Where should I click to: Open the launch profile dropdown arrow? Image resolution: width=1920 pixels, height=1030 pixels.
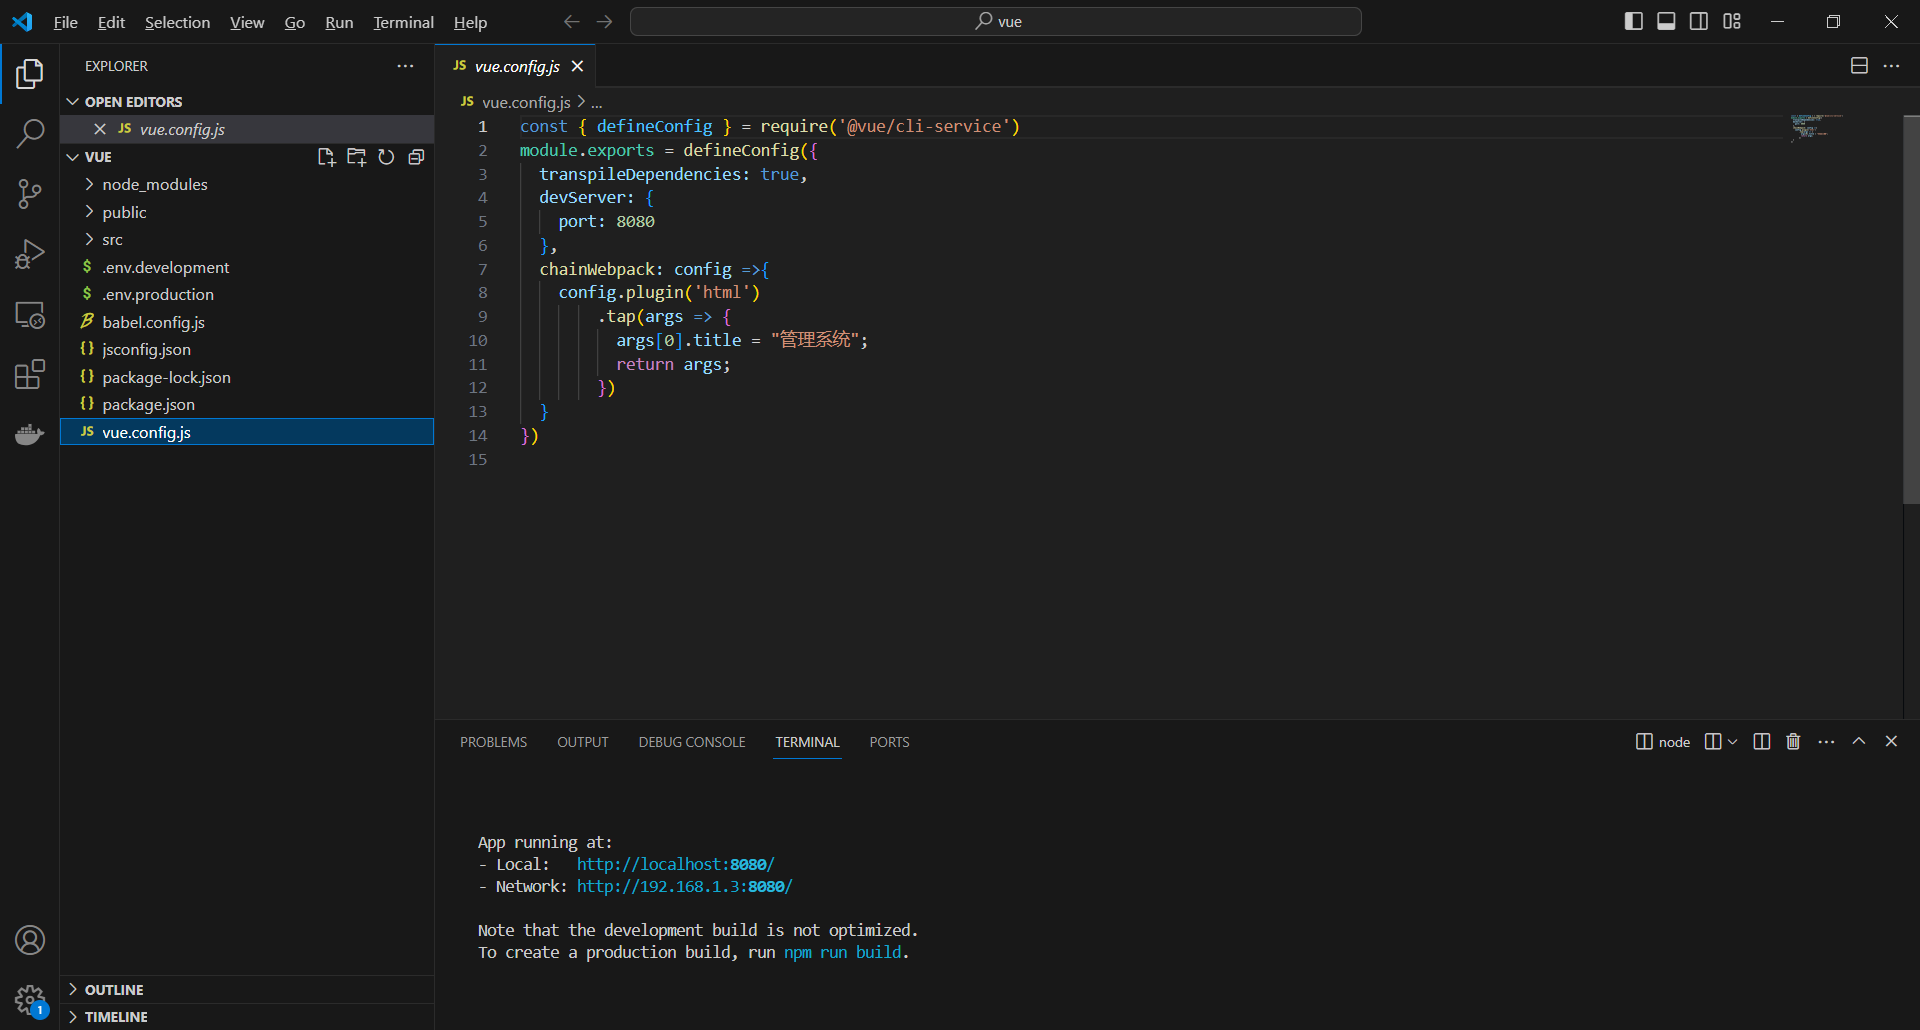pos(1732,742)
